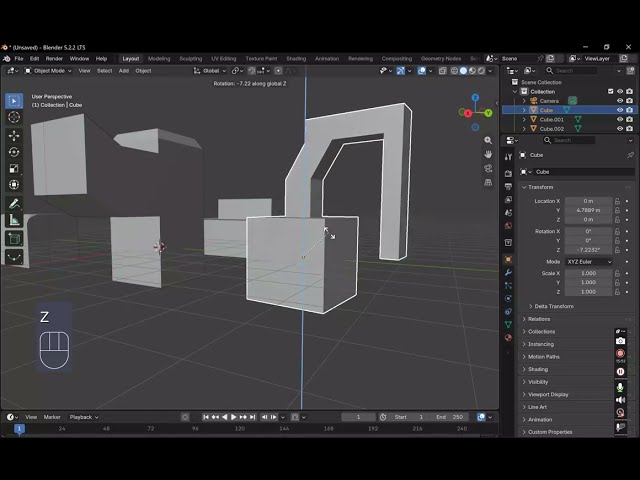This screenshot has width=640, height=480.
Task: Click the viewport View menu button
Action: [x=84, y=71]
